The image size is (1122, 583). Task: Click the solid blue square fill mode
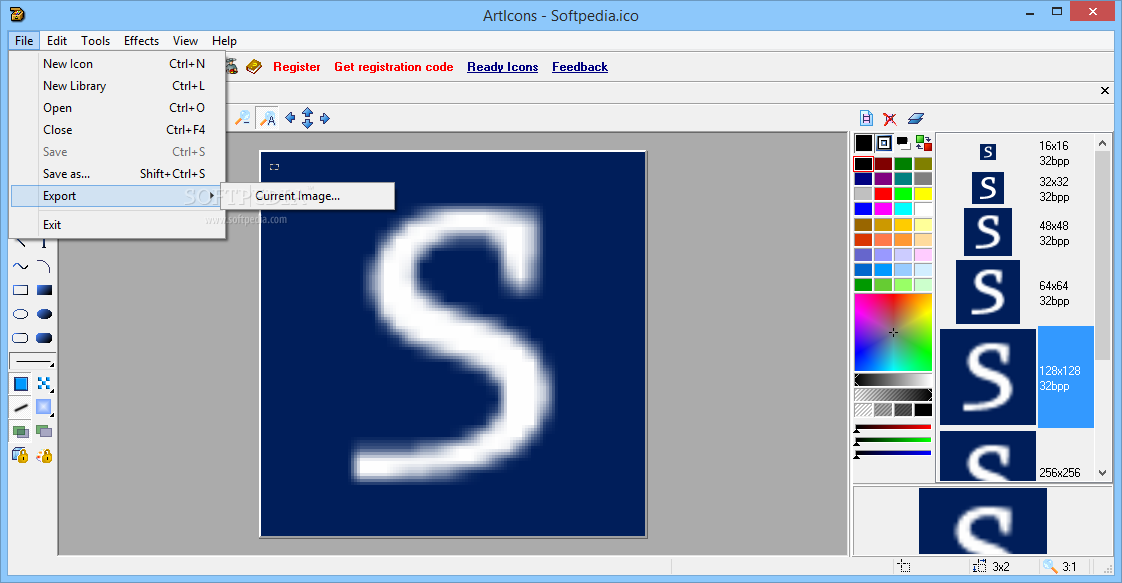click(21, 384)
